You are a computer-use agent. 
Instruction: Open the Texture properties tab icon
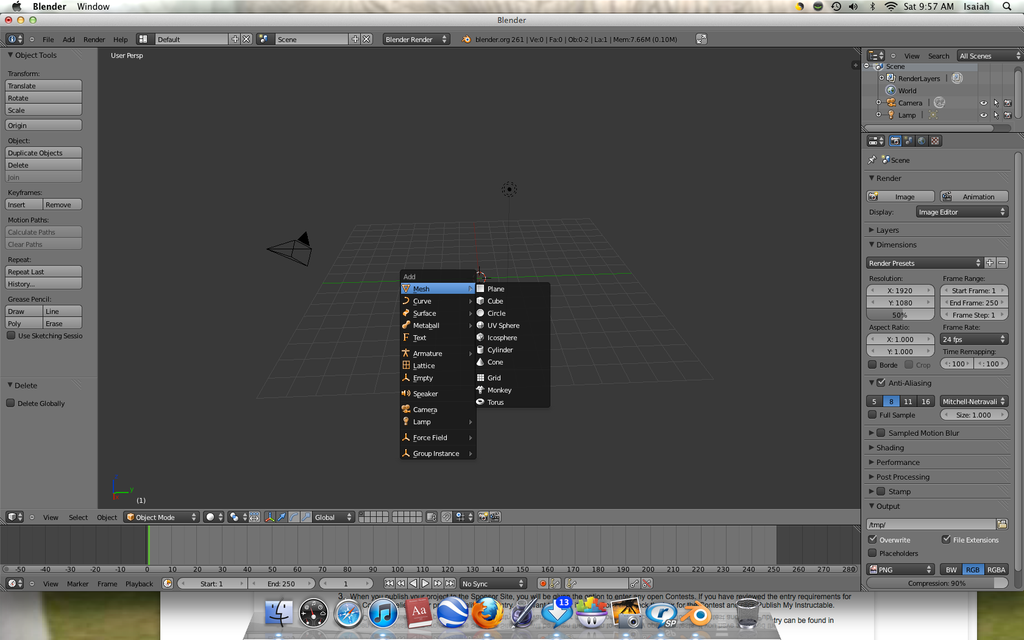click(935, 141)
